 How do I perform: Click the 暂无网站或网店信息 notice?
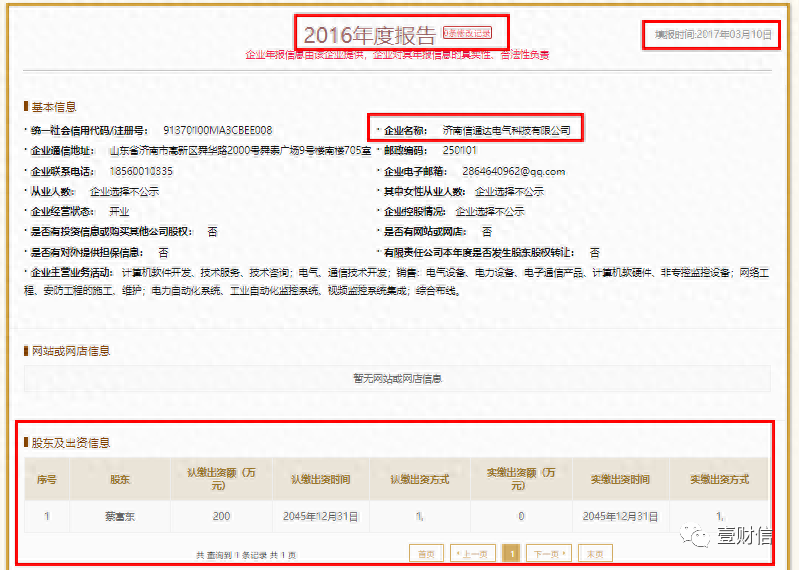coord(397,378)
